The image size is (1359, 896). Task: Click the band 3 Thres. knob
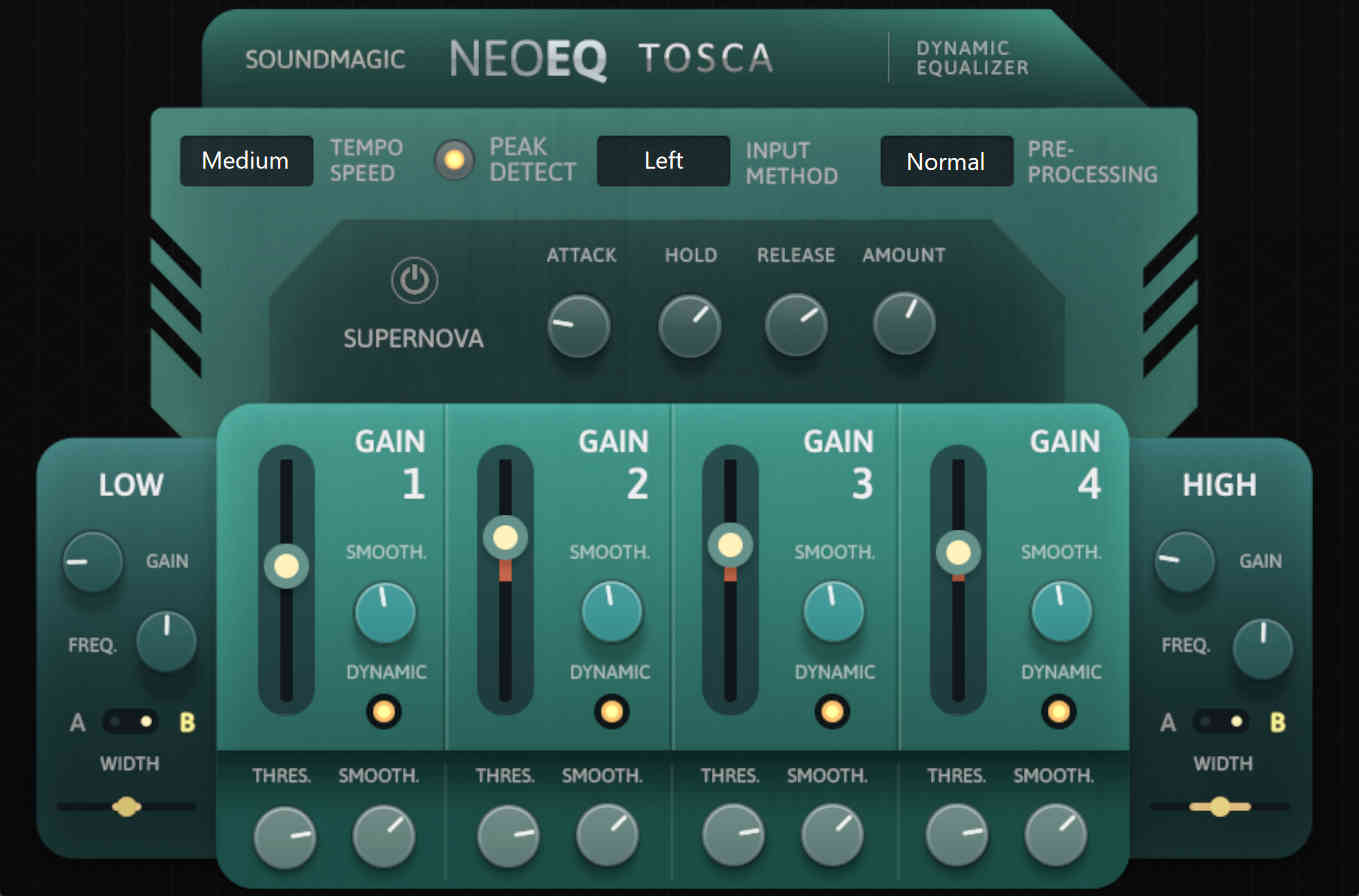(x=733, y=836)
